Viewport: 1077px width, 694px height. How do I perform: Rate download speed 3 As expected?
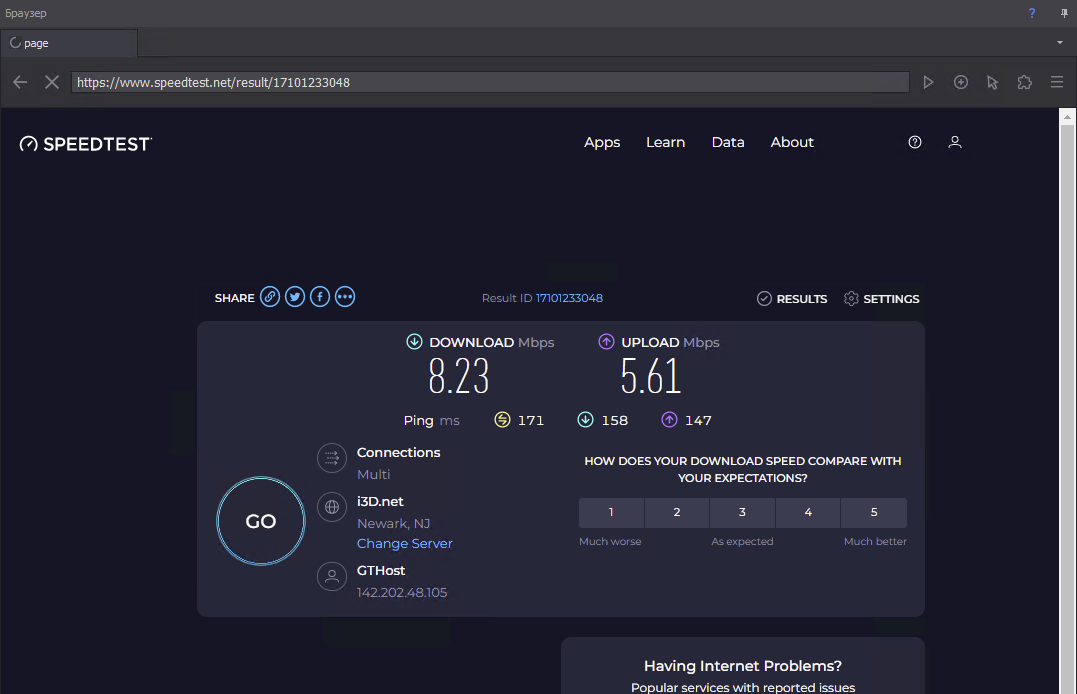click(x=742, y=512)
